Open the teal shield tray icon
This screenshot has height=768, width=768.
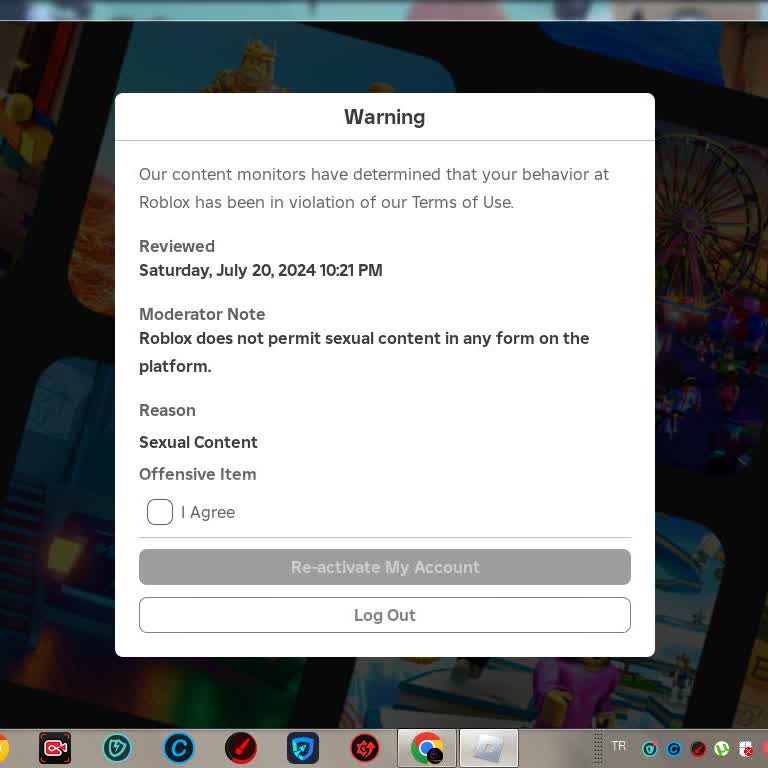coord(649,749)
